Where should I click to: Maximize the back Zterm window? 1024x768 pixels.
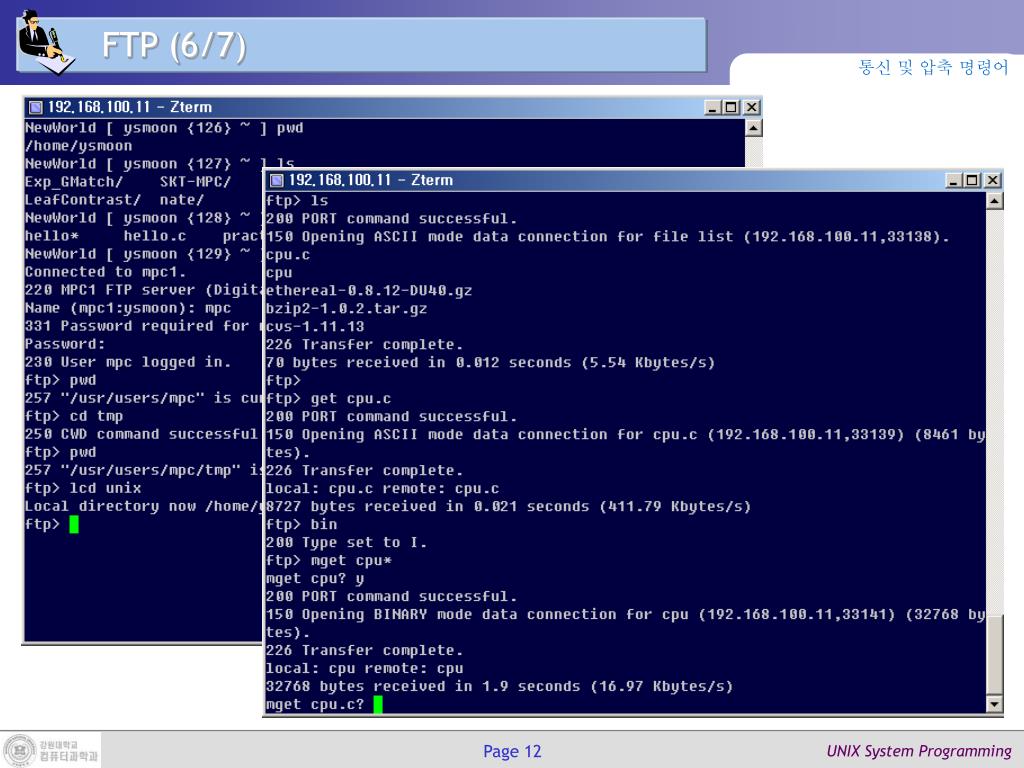click(x=731, y=107)
